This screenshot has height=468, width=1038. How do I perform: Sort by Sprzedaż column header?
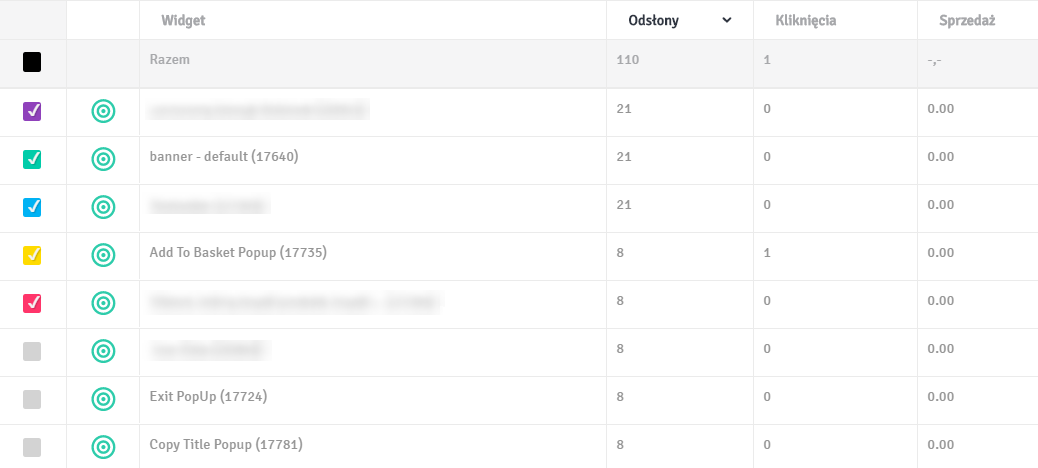click(x=967, y=21)
